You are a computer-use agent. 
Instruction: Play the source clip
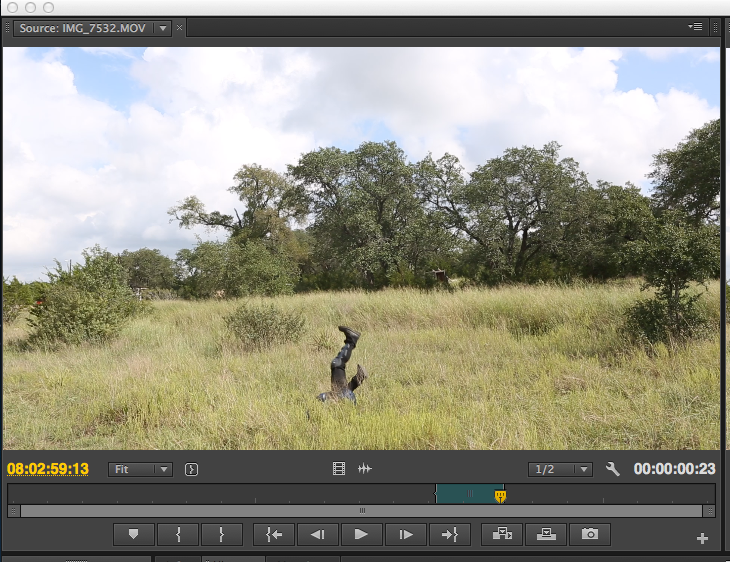(x=361, y=534)
